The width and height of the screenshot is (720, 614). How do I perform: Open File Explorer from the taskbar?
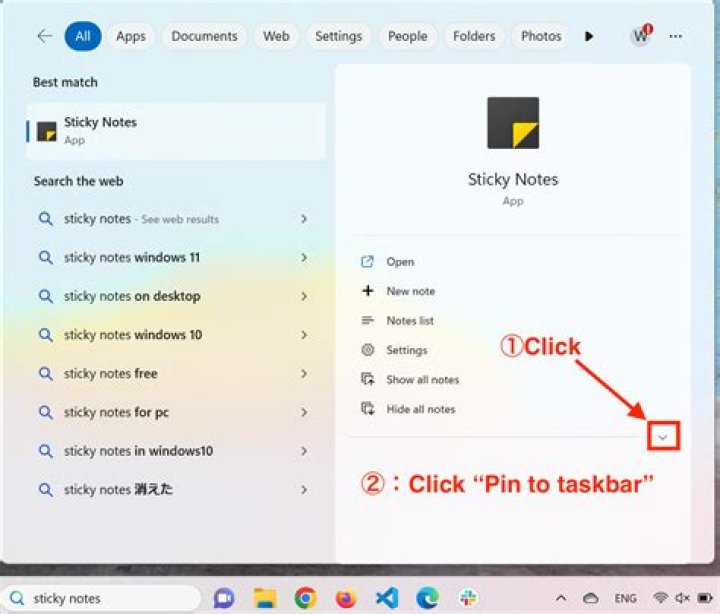(265, 598)
